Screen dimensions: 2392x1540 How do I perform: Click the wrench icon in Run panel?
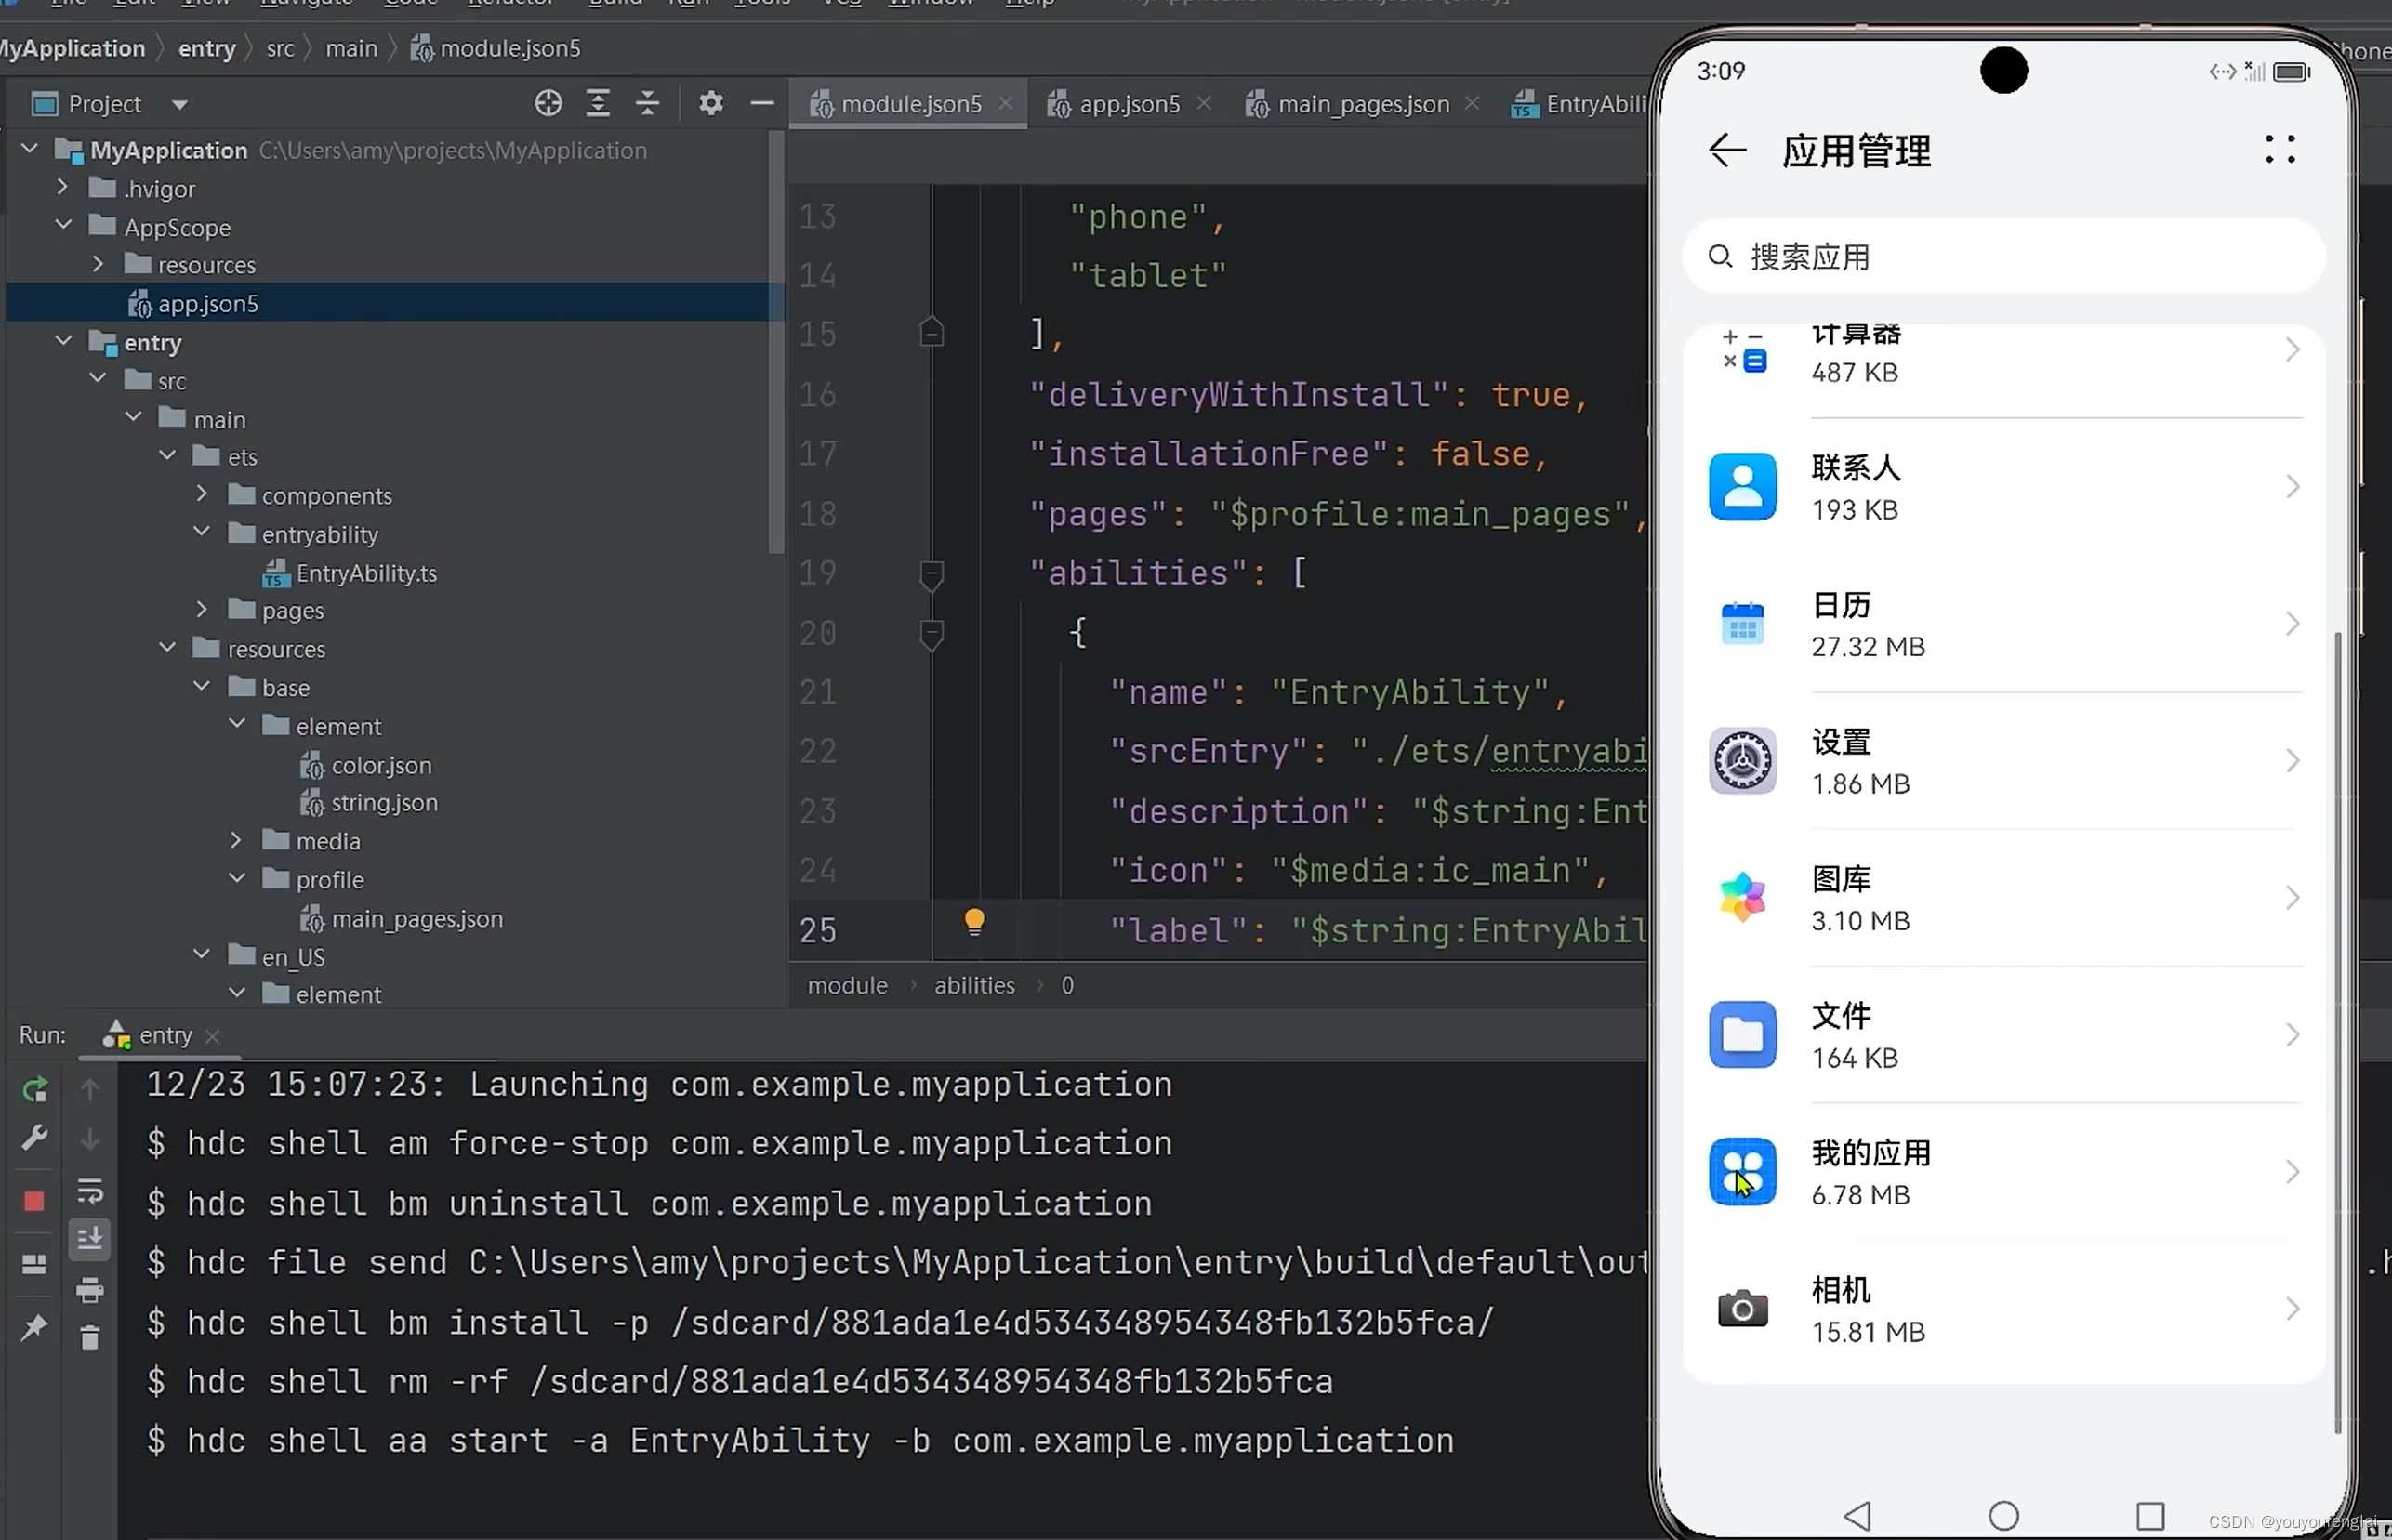click(x=34, y=1139)
